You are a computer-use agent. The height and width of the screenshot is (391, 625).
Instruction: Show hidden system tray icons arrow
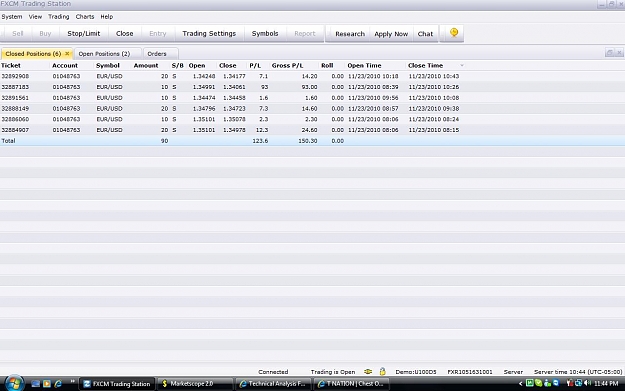point(520,383)
